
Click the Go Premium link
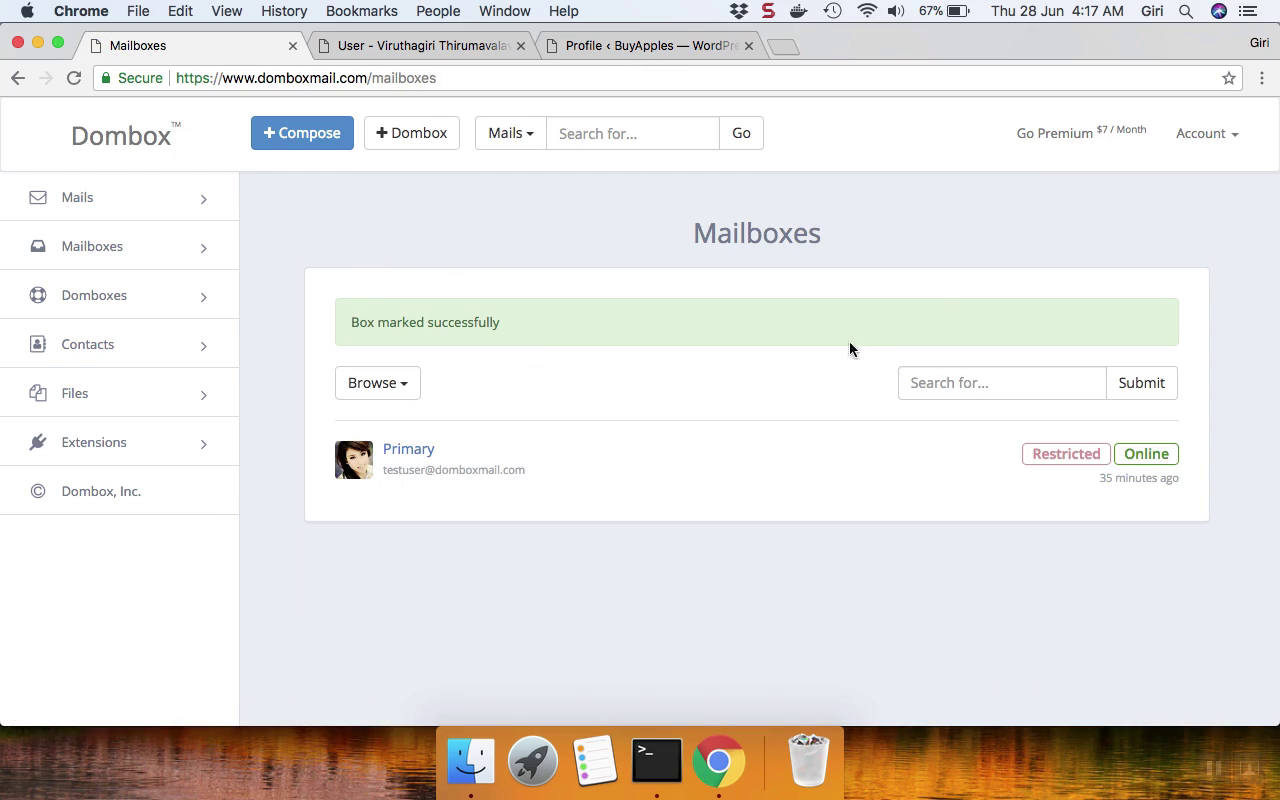pyautogui.click(x=1081, y=132)
